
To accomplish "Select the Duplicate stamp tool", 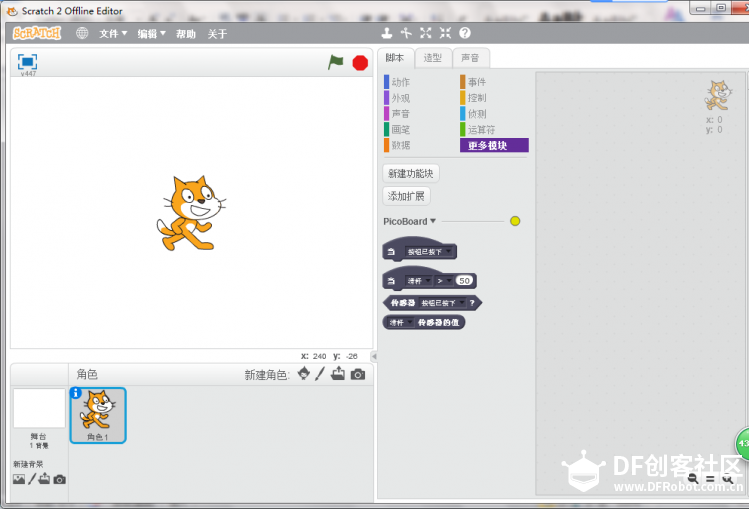I will coord(387,33).
